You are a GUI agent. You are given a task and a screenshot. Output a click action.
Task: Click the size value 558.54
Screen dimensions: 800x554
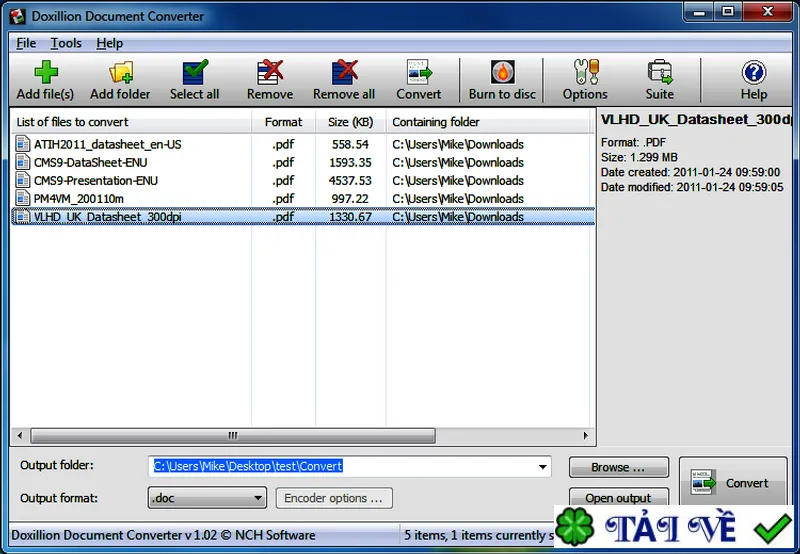[350, 144]
